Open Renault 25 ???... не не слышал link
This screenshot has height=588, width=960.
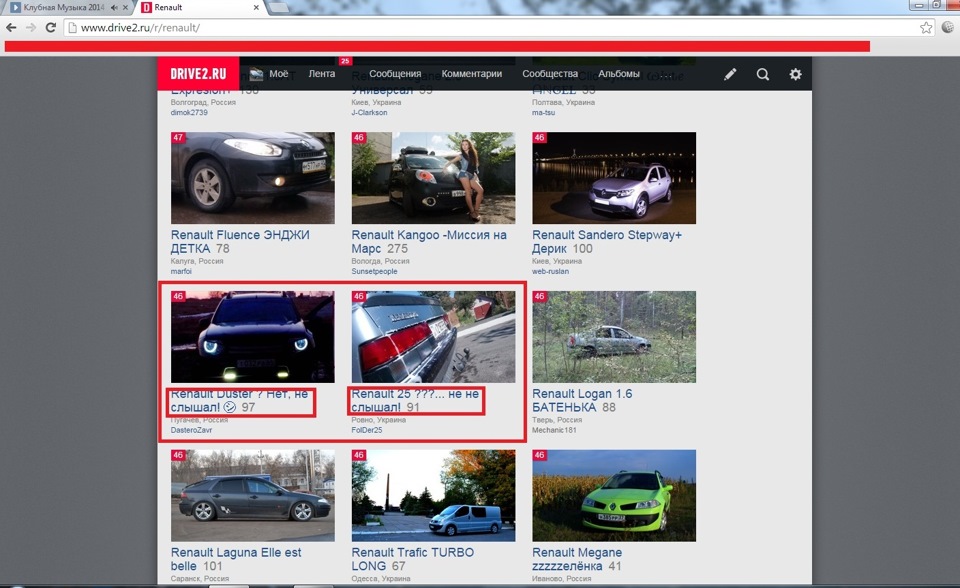pos(414,401)
